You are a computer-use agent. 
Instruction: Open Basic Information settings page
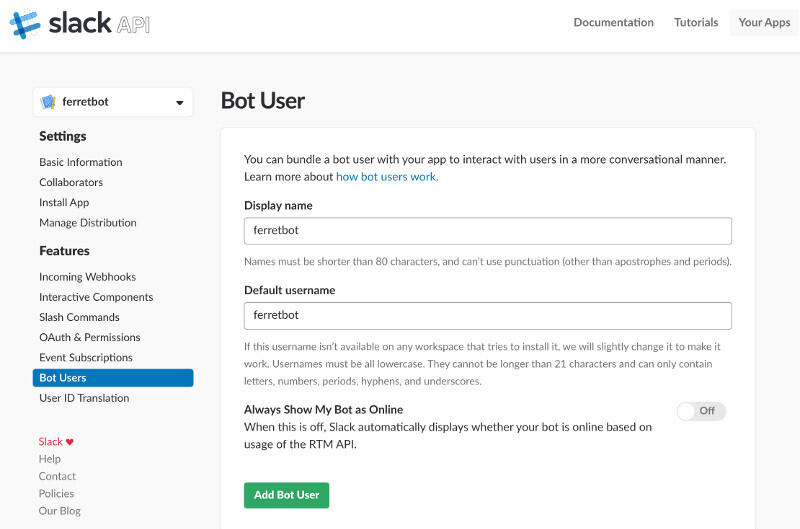[x=81, y=162]
